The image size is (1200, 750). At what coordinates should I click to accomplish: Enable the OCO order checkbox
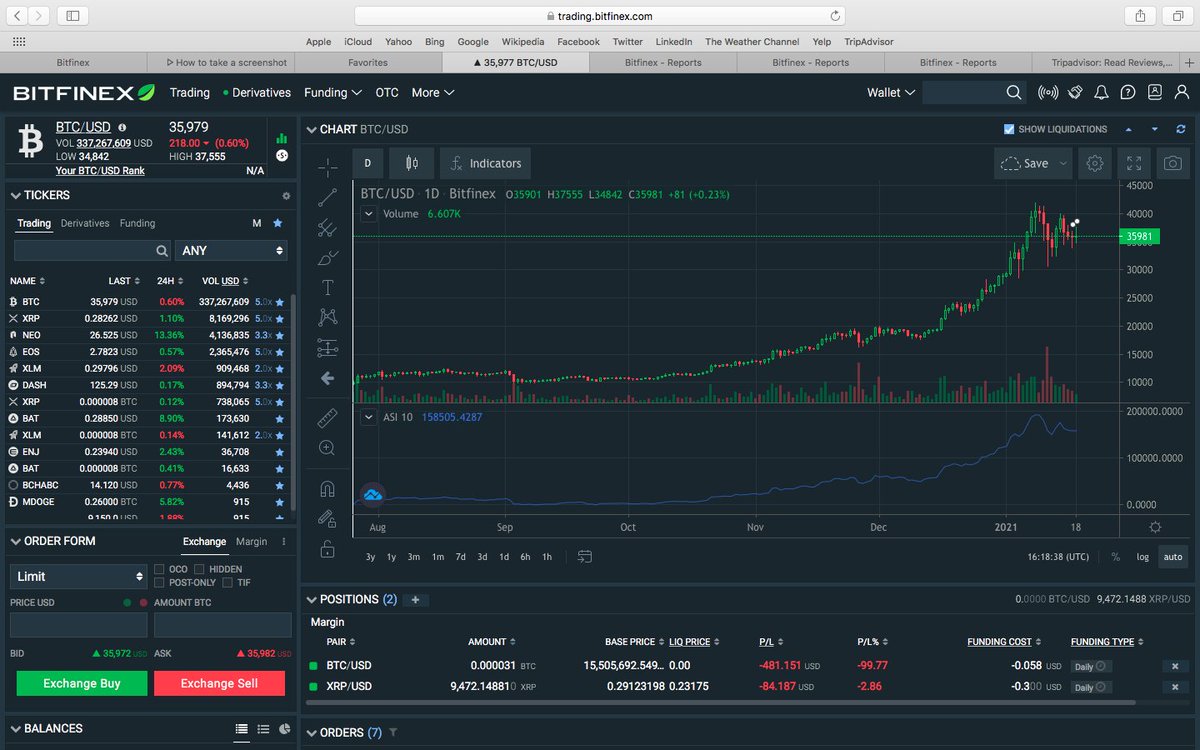coord(159,569)
